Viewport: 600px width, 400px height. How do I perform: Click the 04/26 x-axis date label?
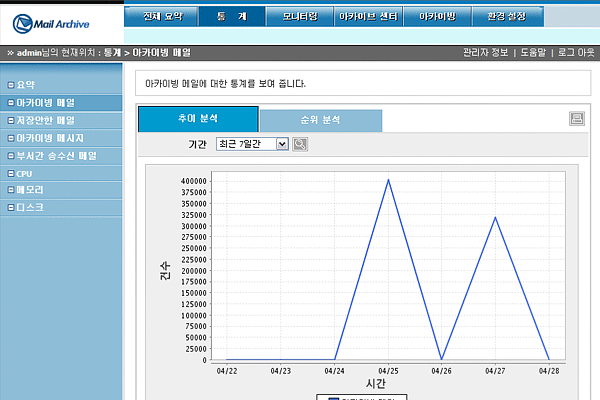pos(442,371)
